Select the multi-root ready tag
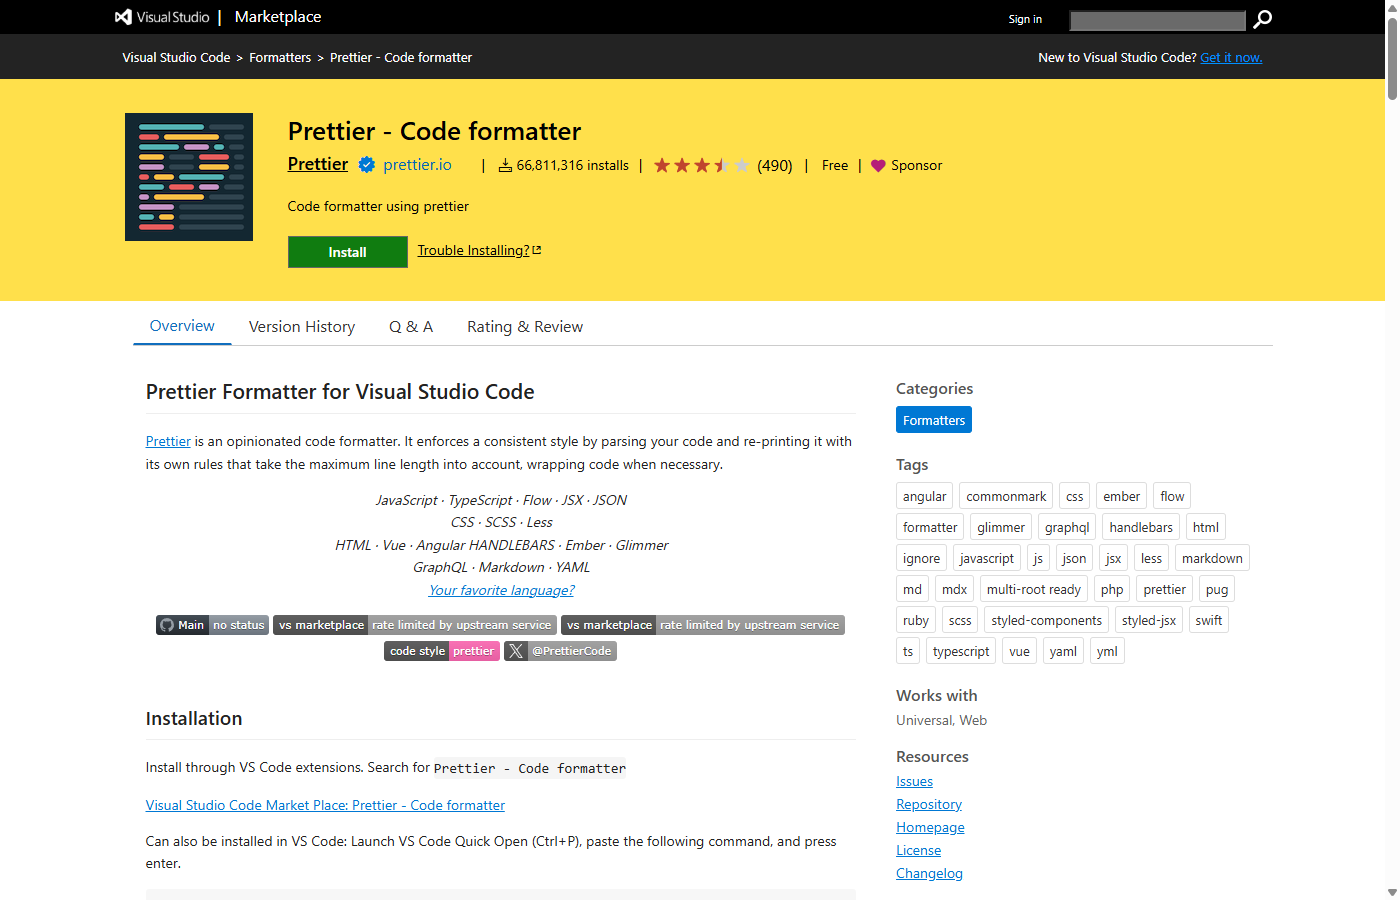The width and height of the screenshot is (1400, 900). click(1034, 589)
